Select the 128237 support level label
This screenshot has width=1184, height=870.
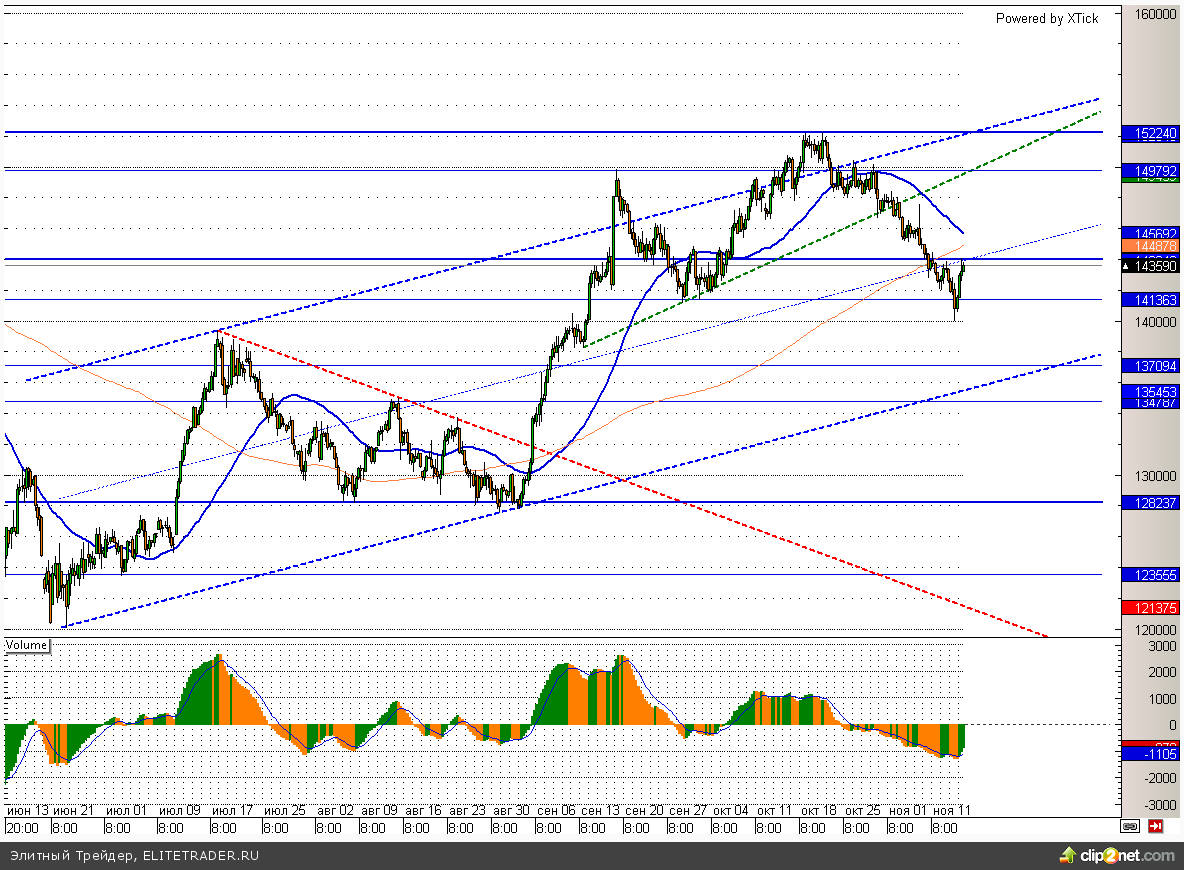[x=1150, y=502]
